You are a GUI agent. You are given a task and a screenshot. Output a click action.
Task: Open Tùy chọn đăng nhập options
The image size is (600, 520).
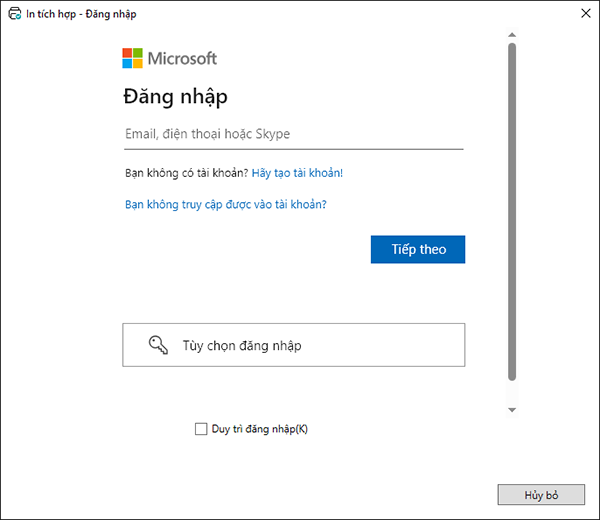click(x=293, y=345)
